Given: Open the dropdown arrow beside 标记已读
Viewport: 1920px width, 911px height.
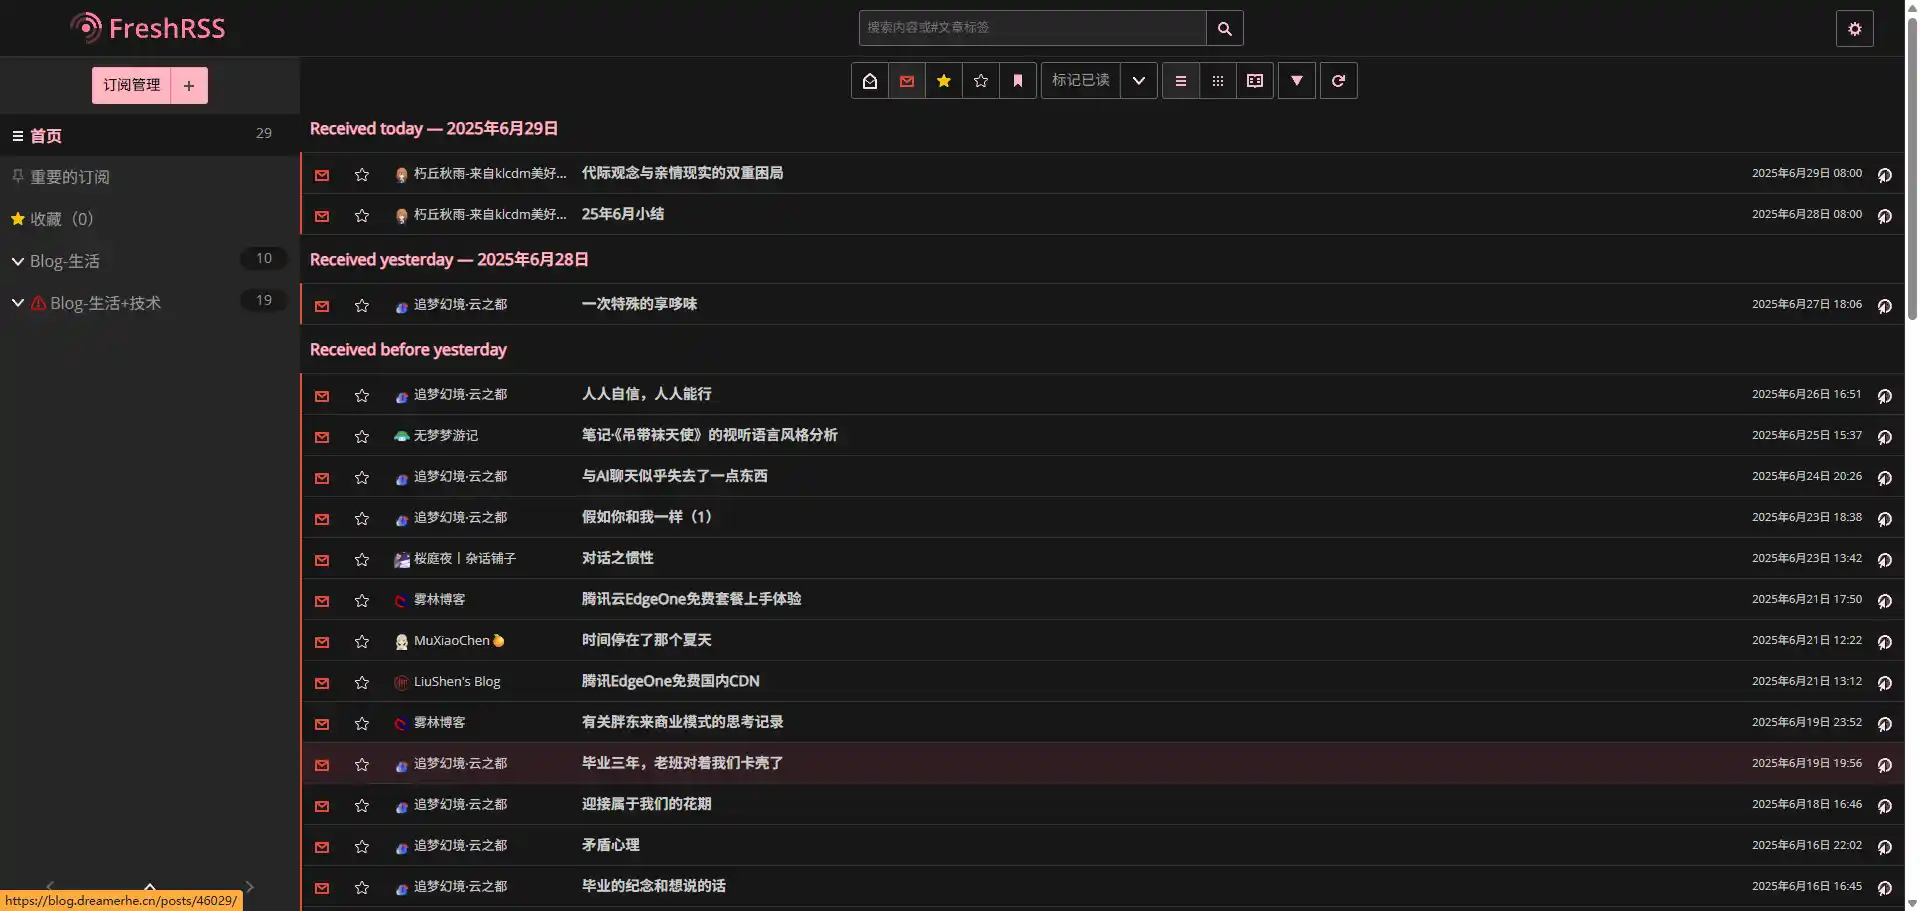Looking at the screenshot, I should click(1138, 81).
